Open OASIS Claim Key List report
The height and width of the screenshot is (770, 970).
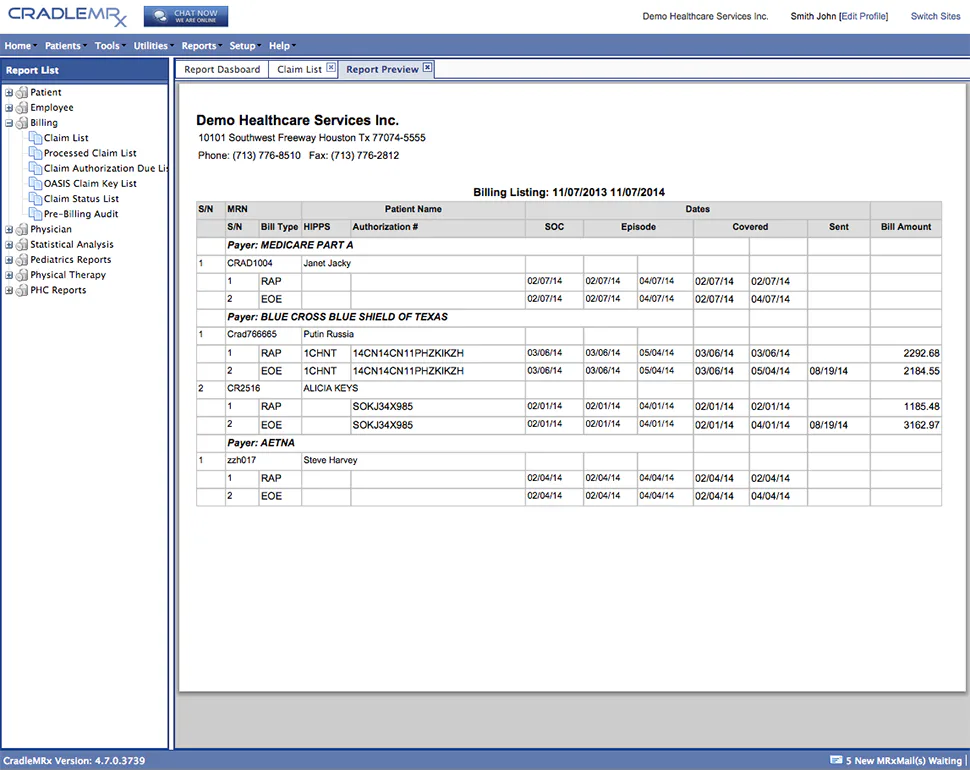tap(90, 184)
